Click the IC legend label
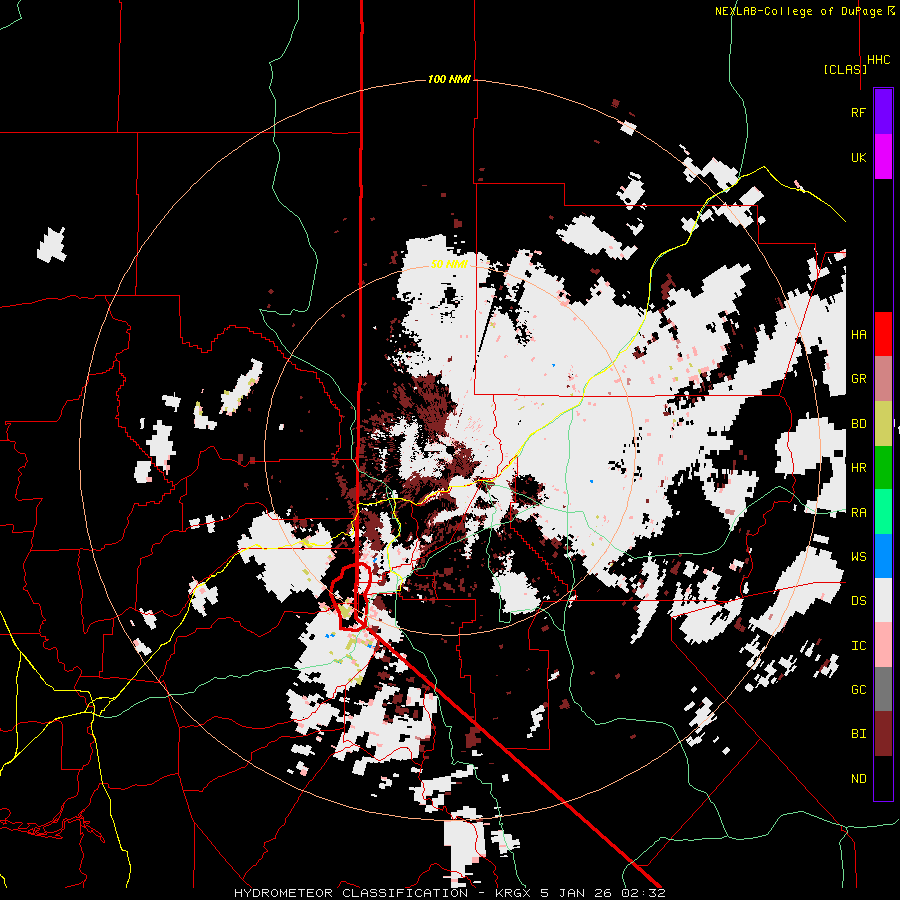The image size is (900, 900). [x=858, y=646]
